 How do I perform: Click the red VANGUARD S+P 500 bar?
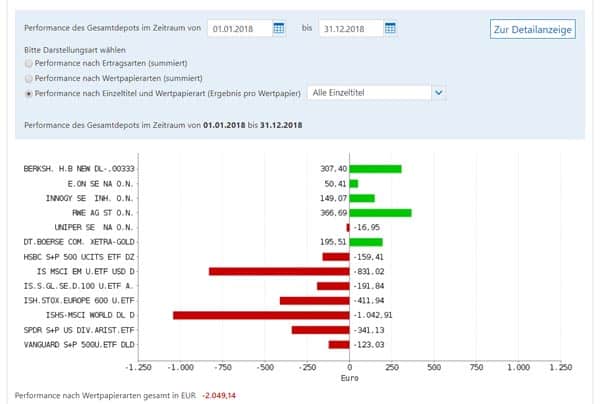coord(339,345)
